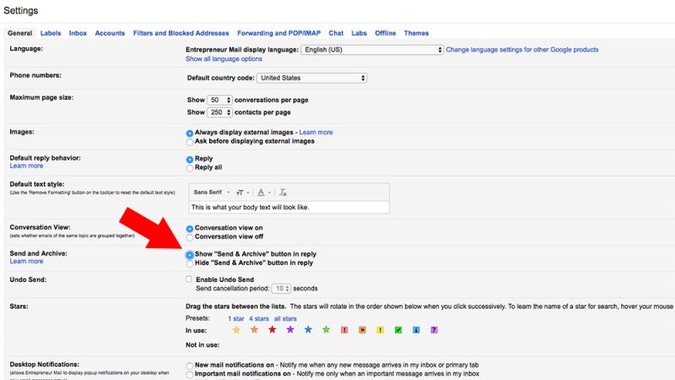Click Learn more under Send and Archive
This screenshot has width=675, height=380.
[x=26, y=261]
